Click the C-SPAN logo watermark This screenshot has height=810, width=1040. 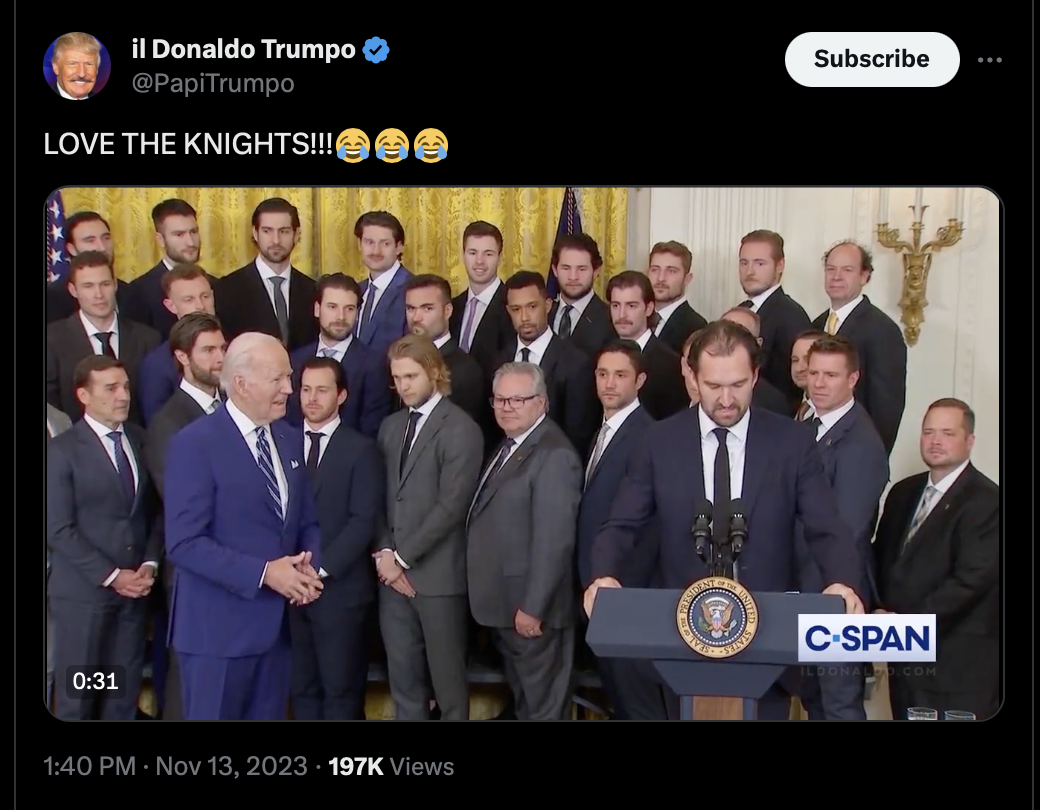867,638
